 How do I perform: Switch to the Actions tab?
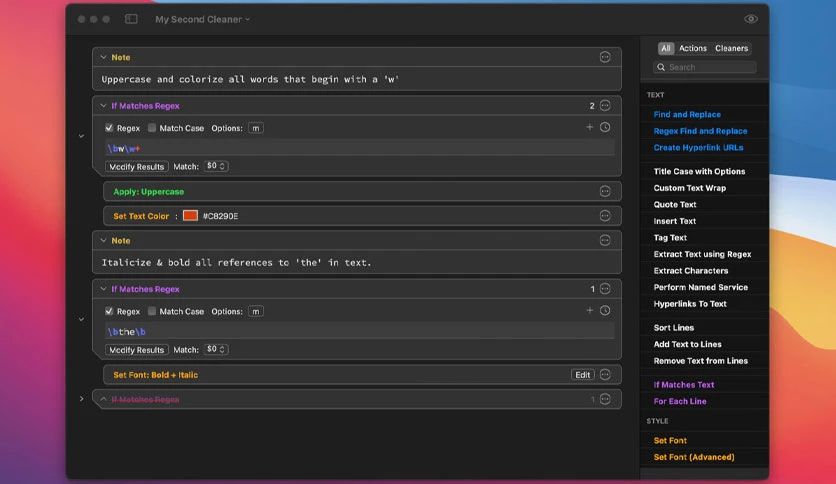[x=693, y=48]
